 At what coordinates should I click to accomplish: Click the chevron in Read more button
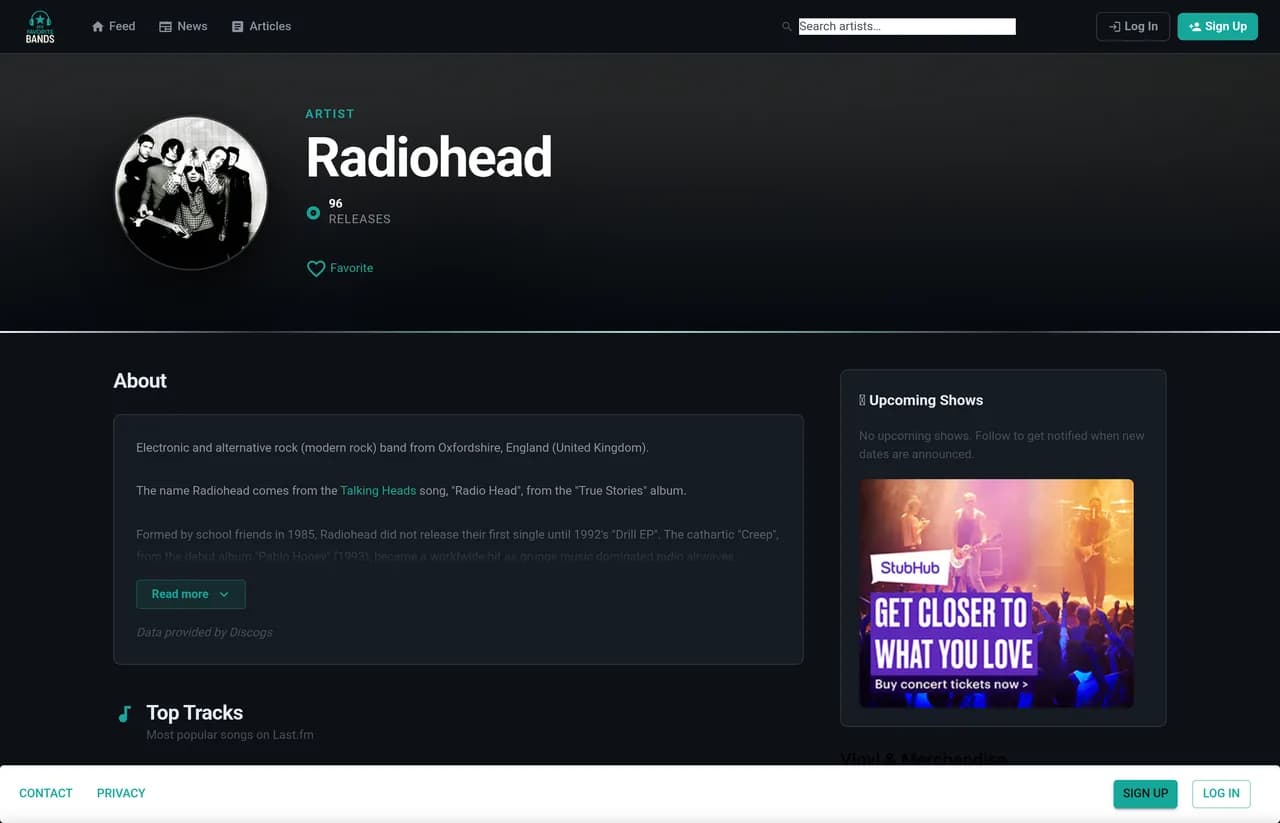coord(224,594)
